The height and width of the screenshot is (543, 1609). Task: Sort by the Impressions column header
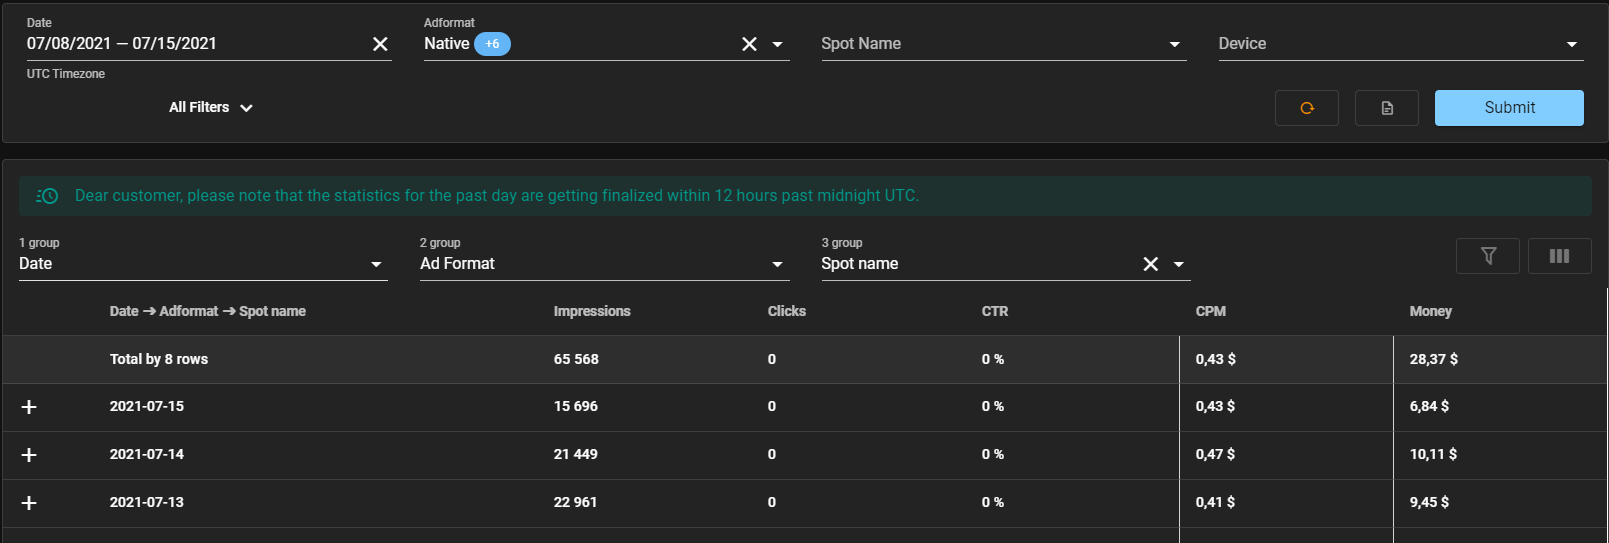coord(592,311)
